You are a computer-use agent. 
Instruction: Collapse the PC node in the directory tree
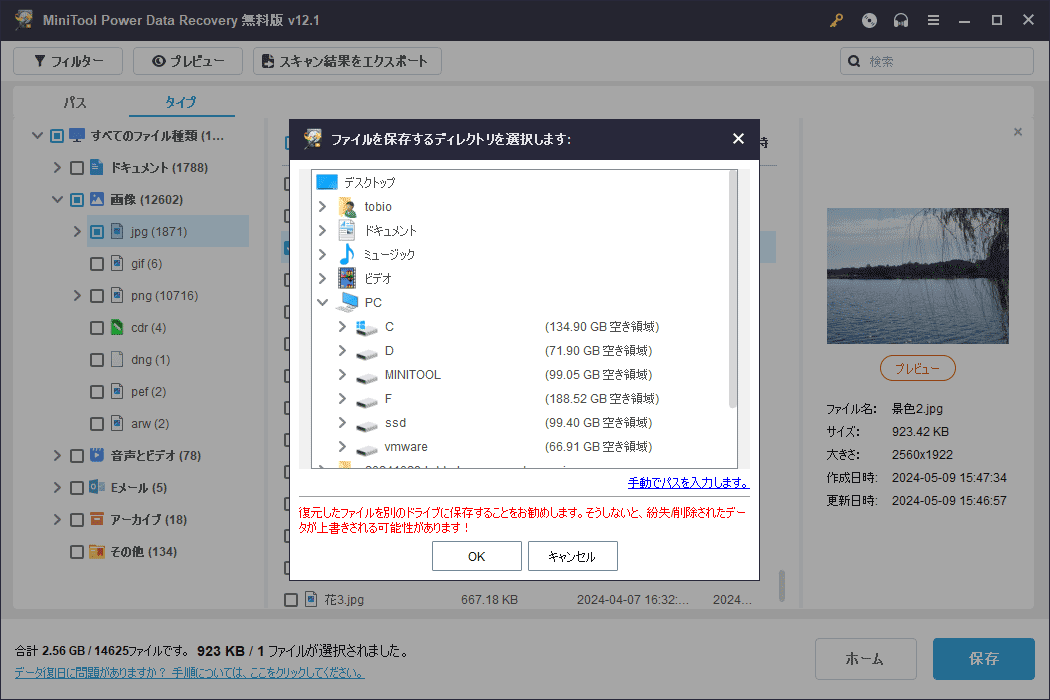click(323, 303)
